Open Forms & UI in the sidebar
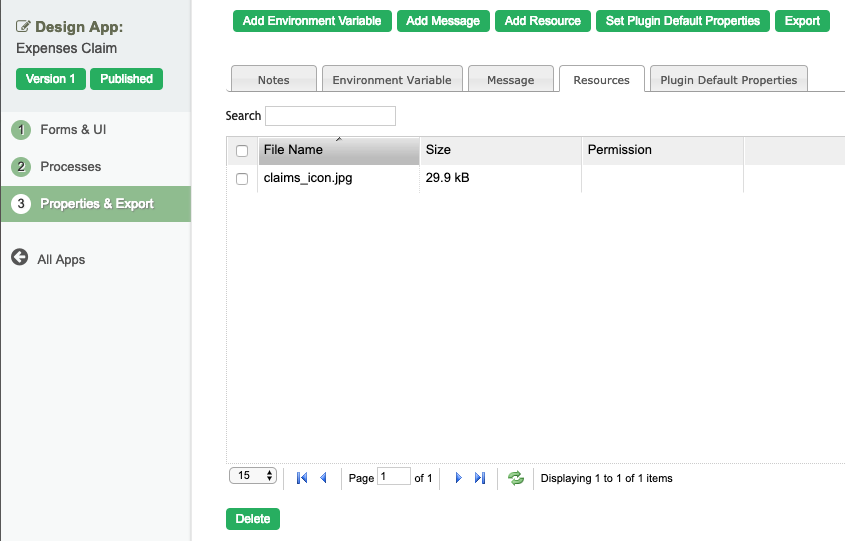This screenshot has width=845, height=541. (73, 130)
